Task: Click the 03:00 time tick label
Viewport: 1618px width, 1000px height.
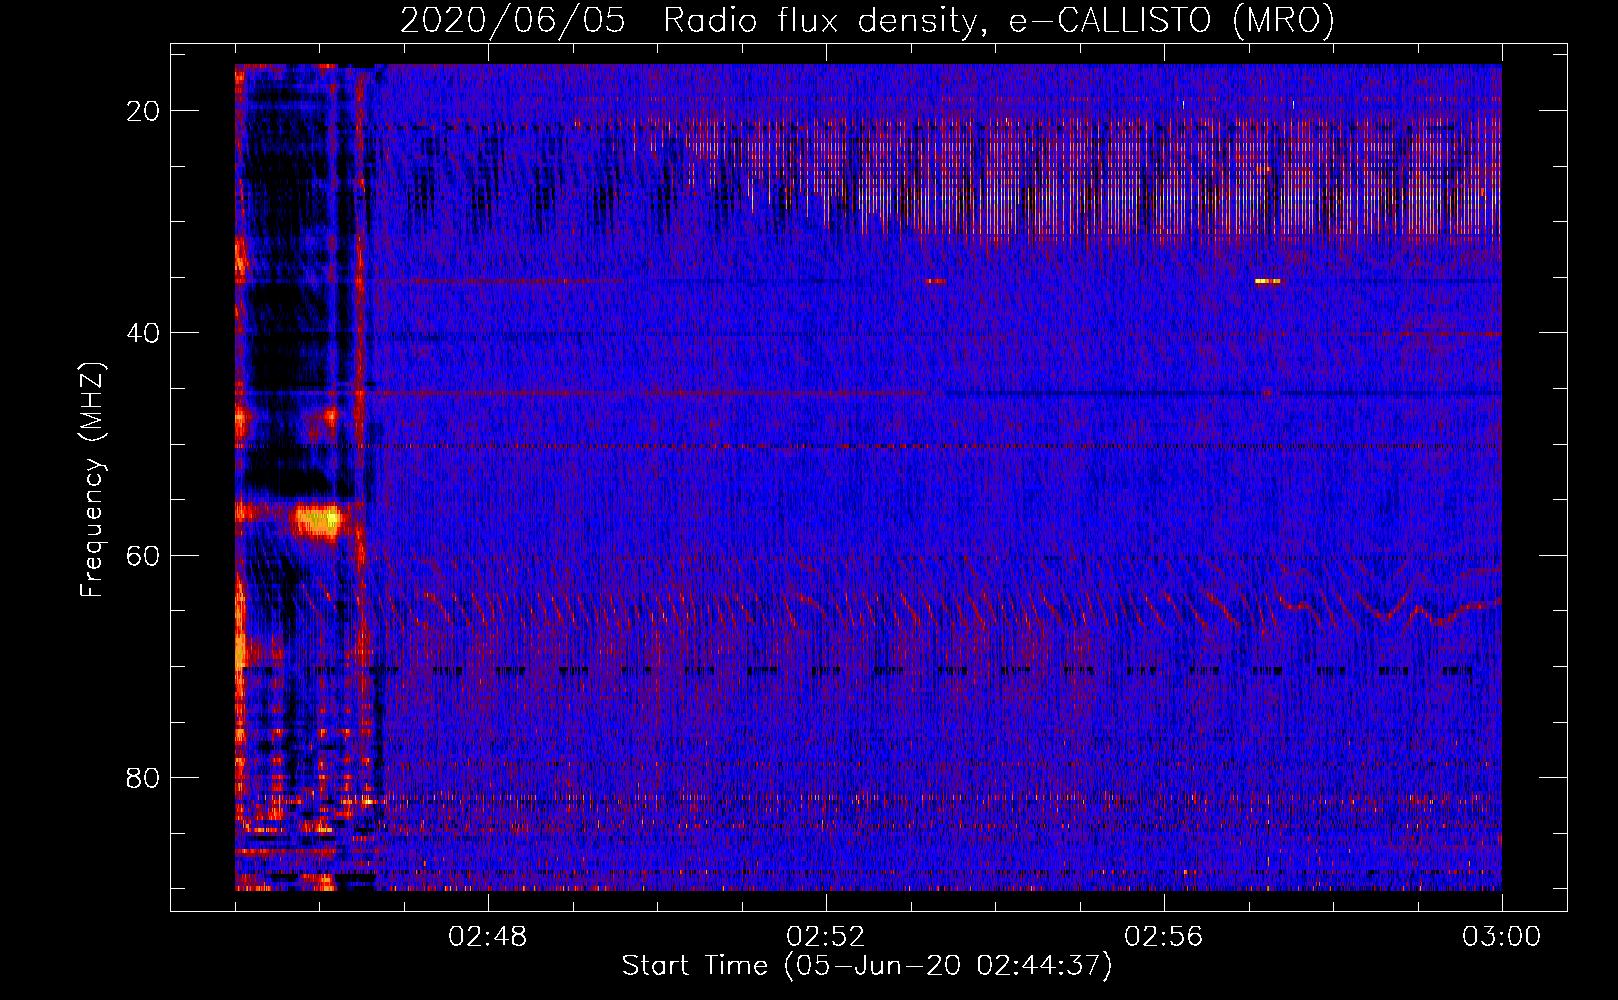Action: [1502, 937]
